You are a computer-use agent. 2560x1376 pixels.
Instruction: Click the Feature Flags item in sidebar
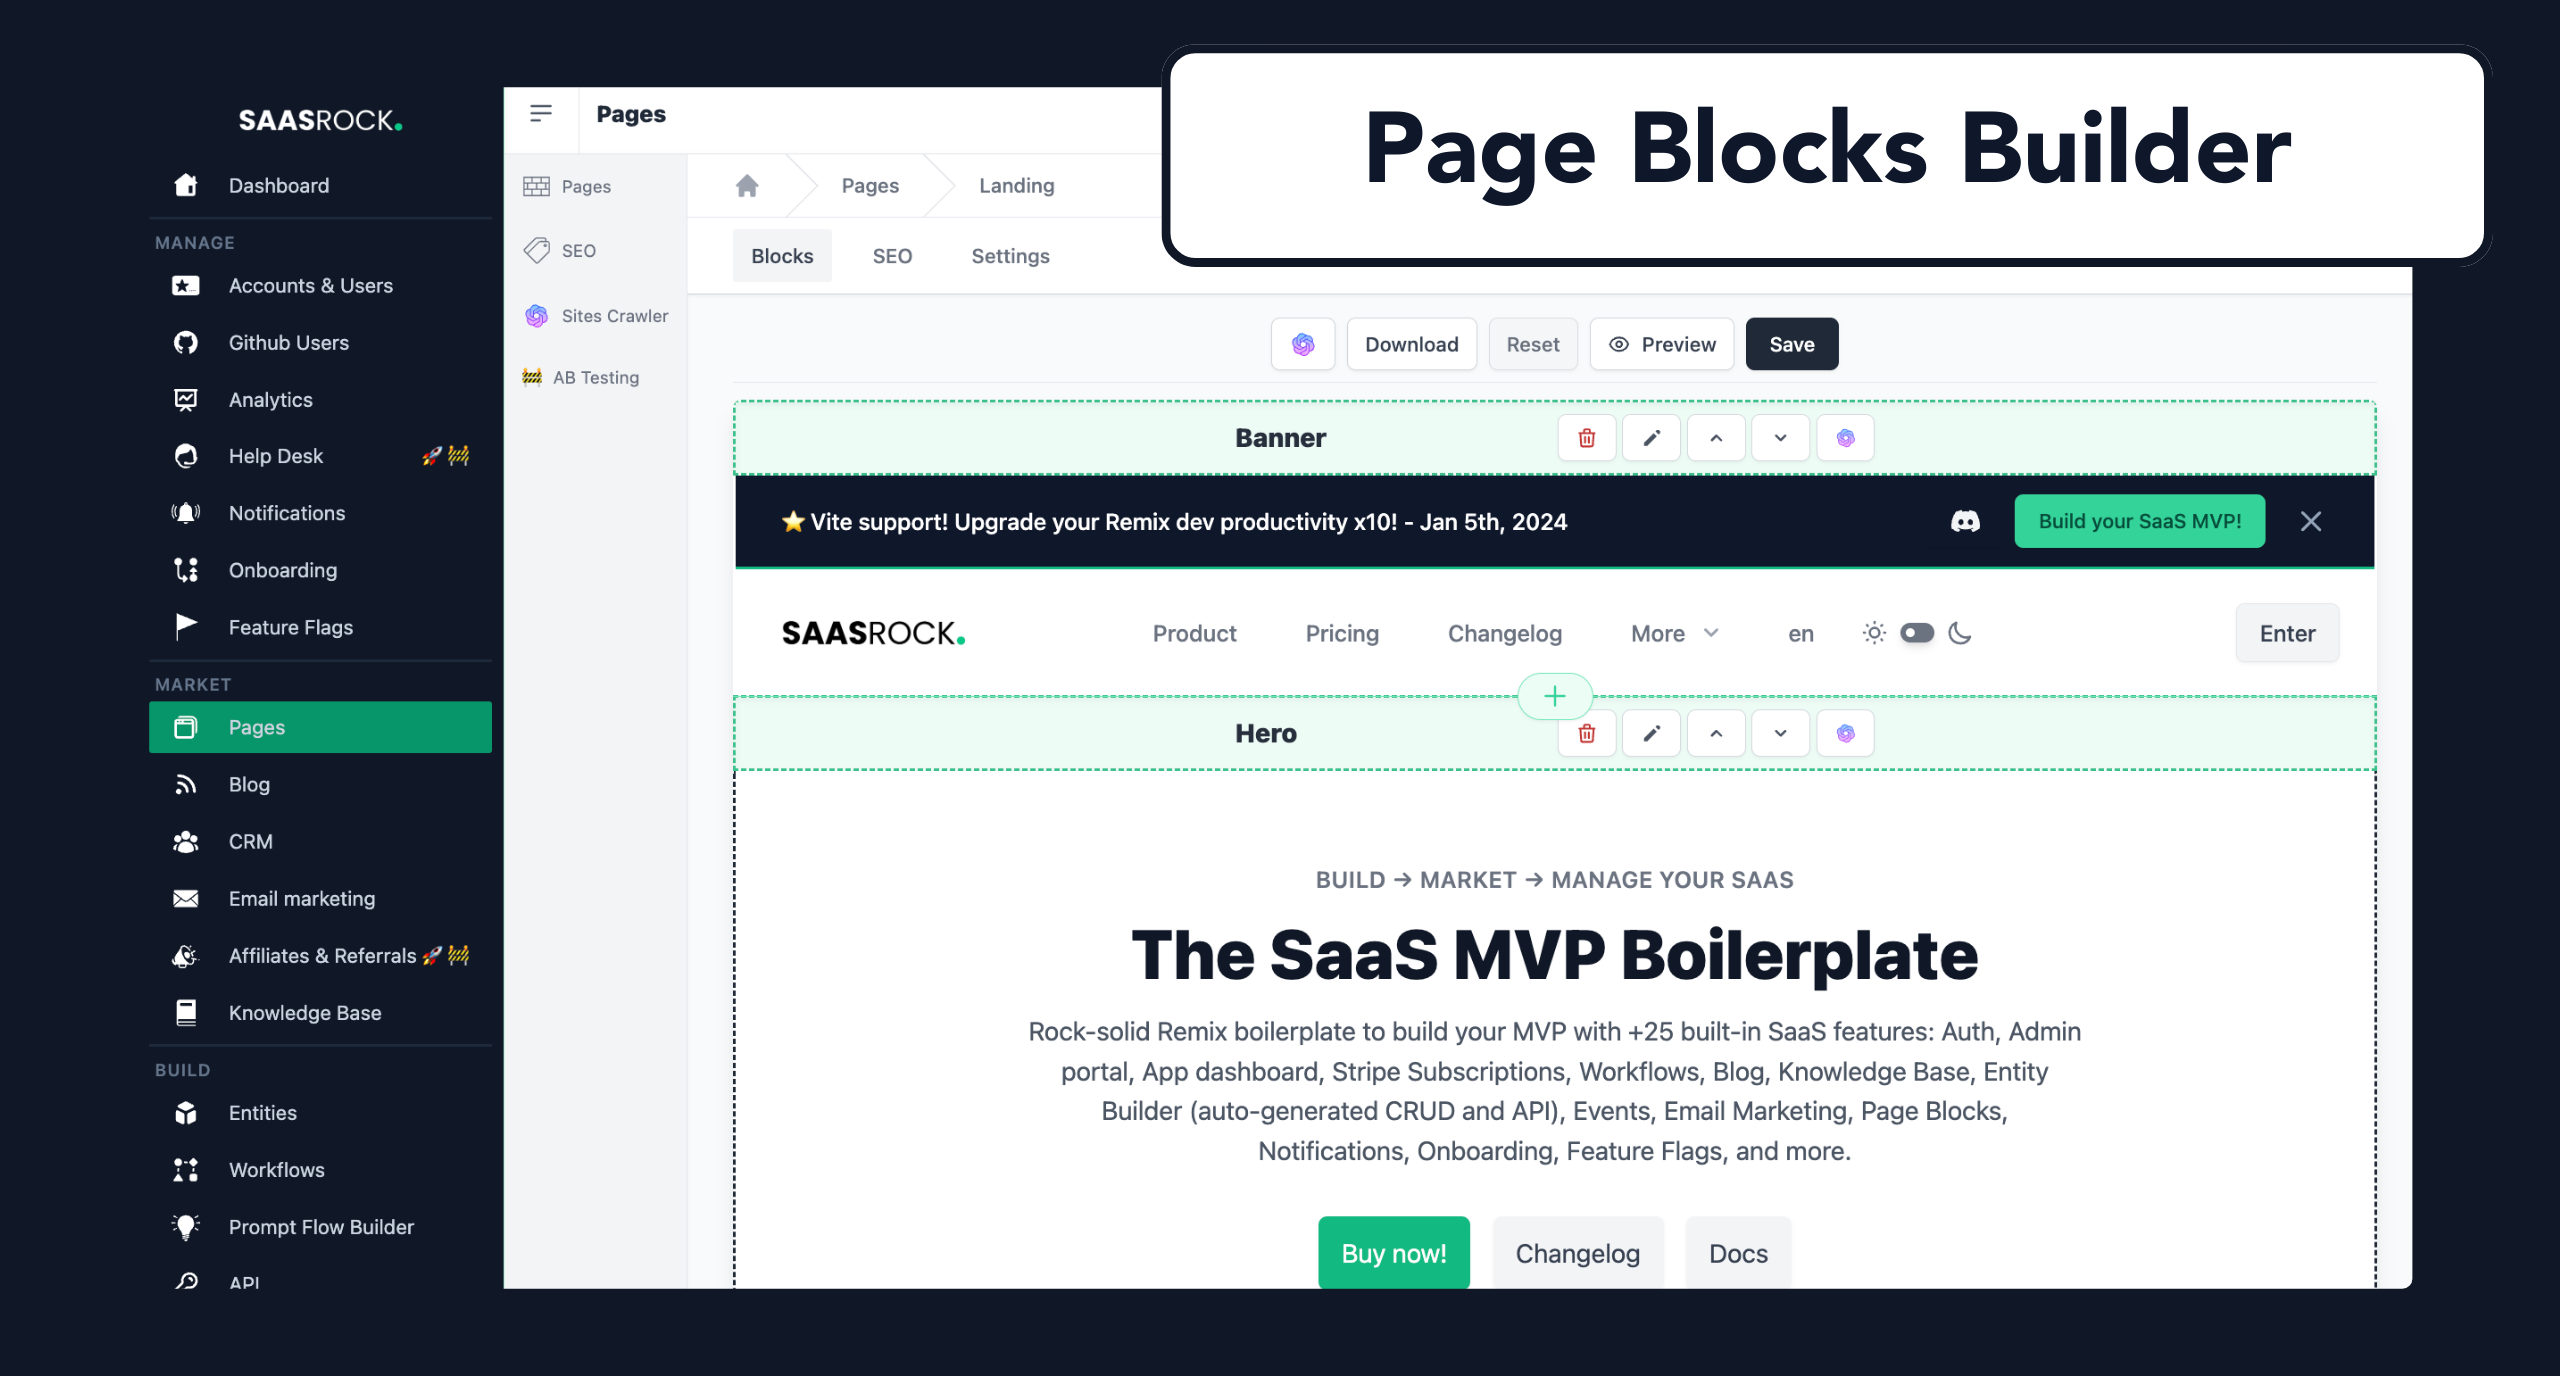point(288,627)
